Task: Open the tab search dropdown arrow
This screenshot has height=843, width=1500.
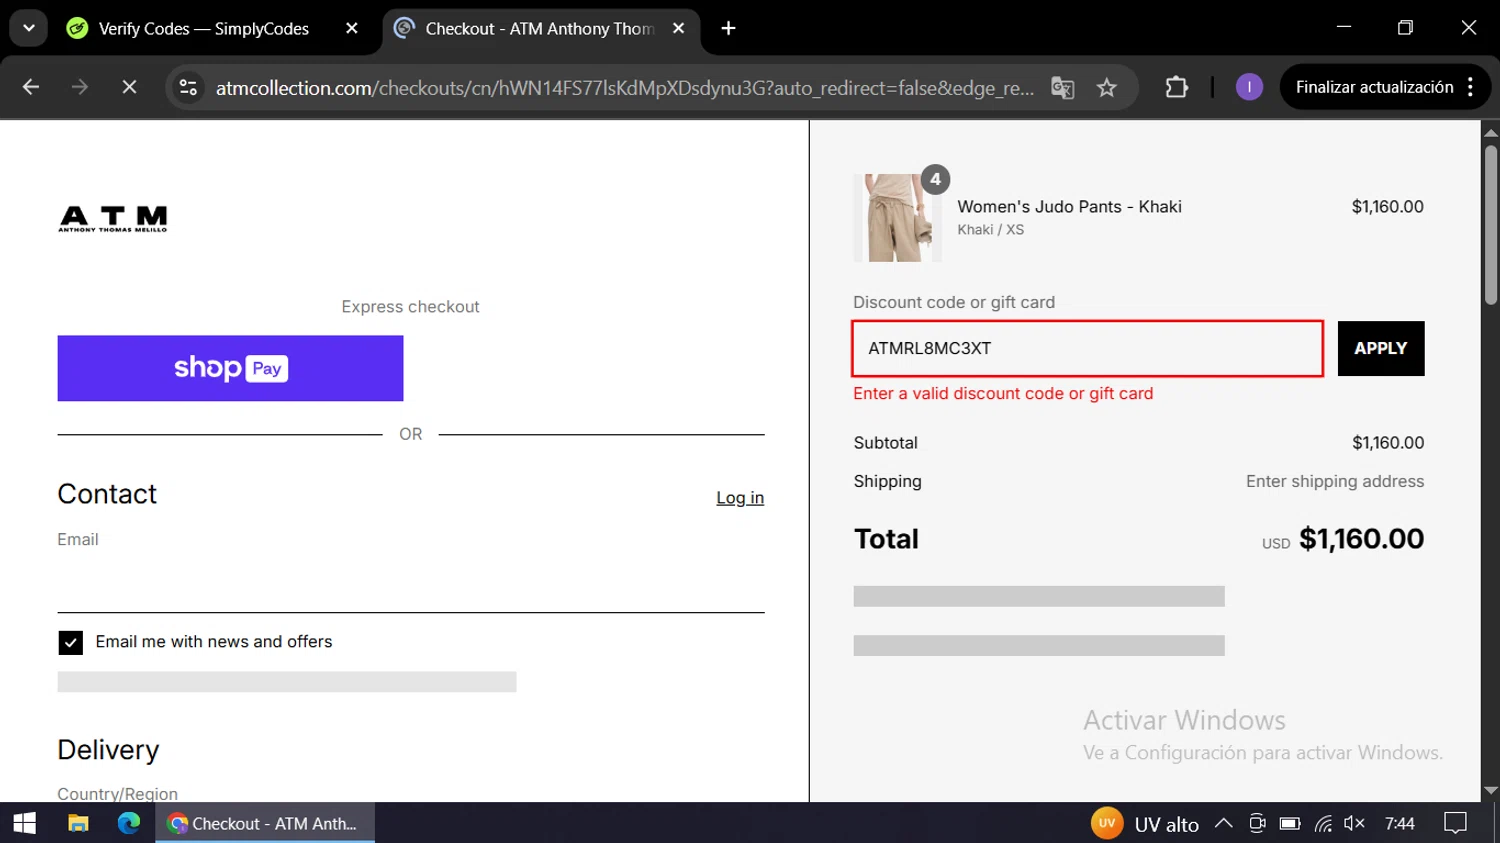Action: (29, 28)
